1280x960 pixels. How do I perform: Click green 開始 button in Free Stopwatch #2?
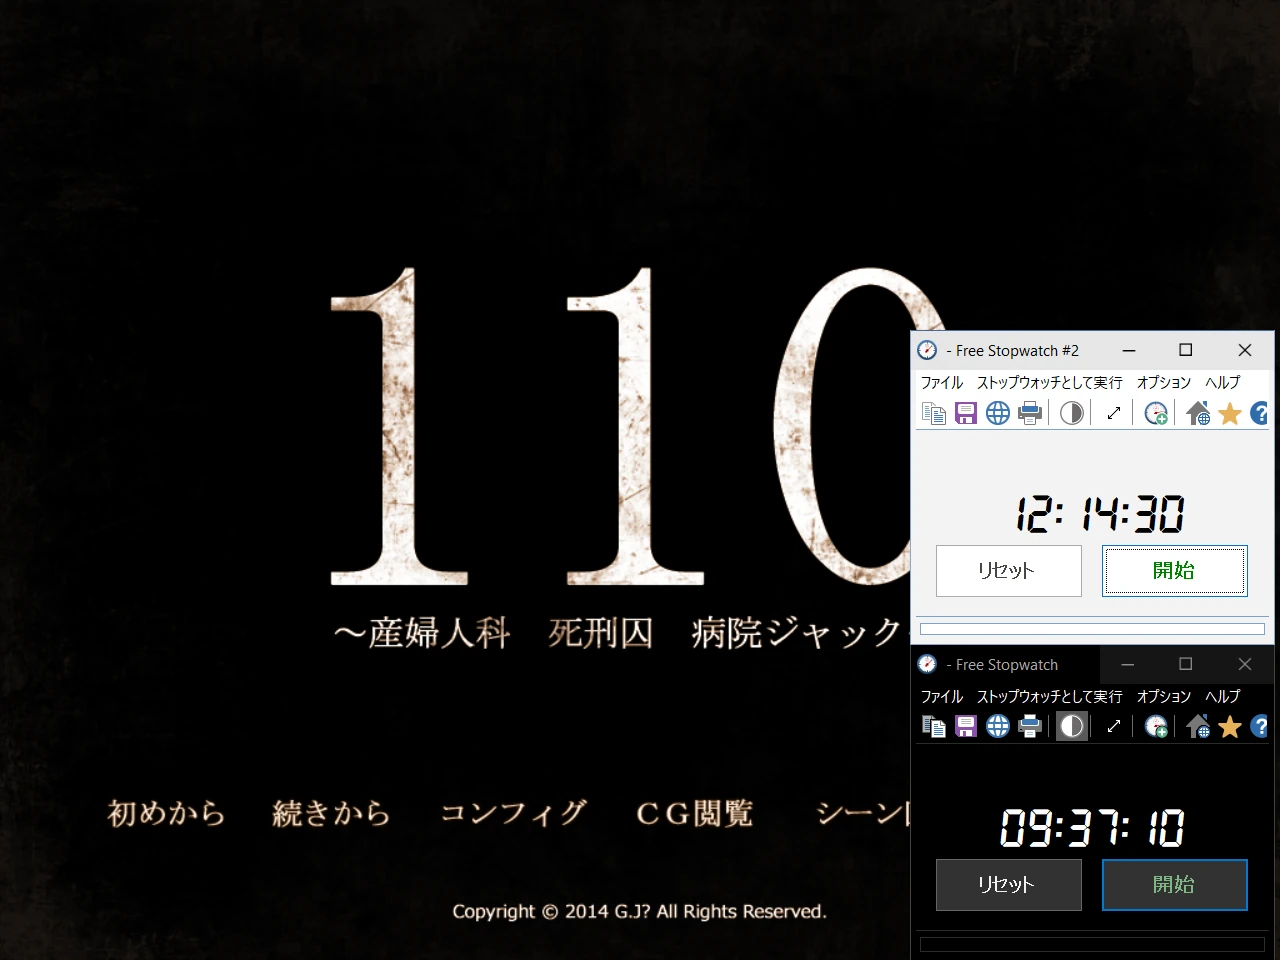coord(1175,571)
